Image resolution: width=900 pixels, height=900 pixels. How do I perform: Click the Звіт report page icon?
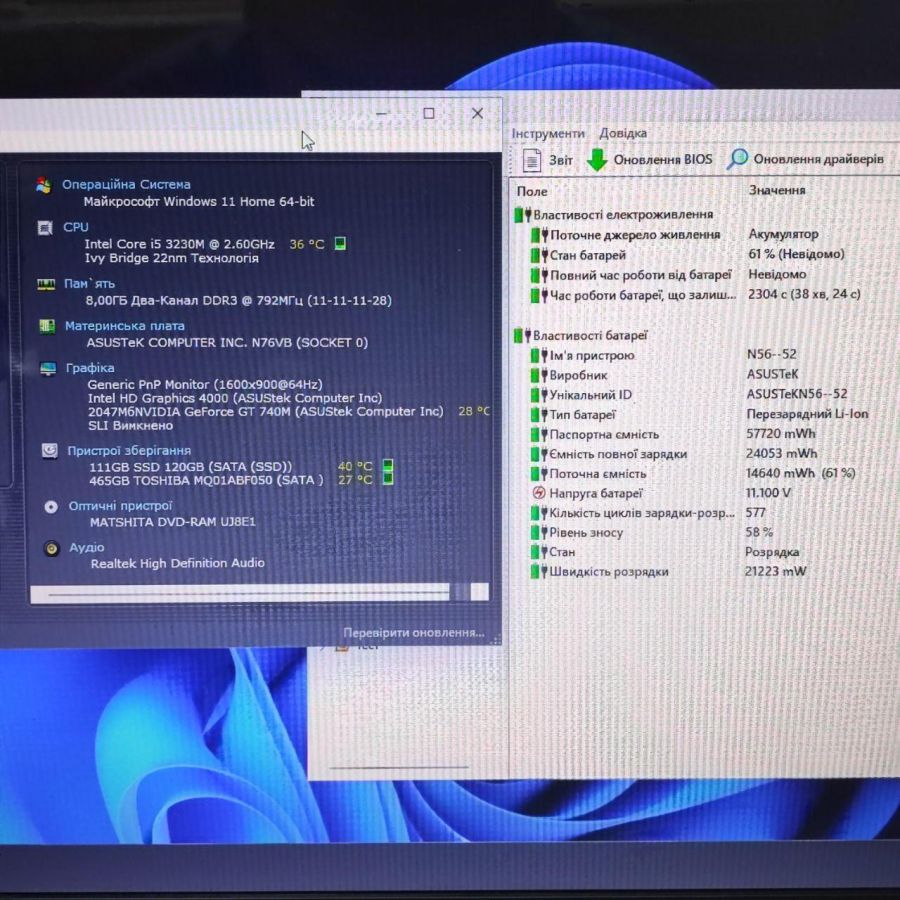click(x=532, y=160)
